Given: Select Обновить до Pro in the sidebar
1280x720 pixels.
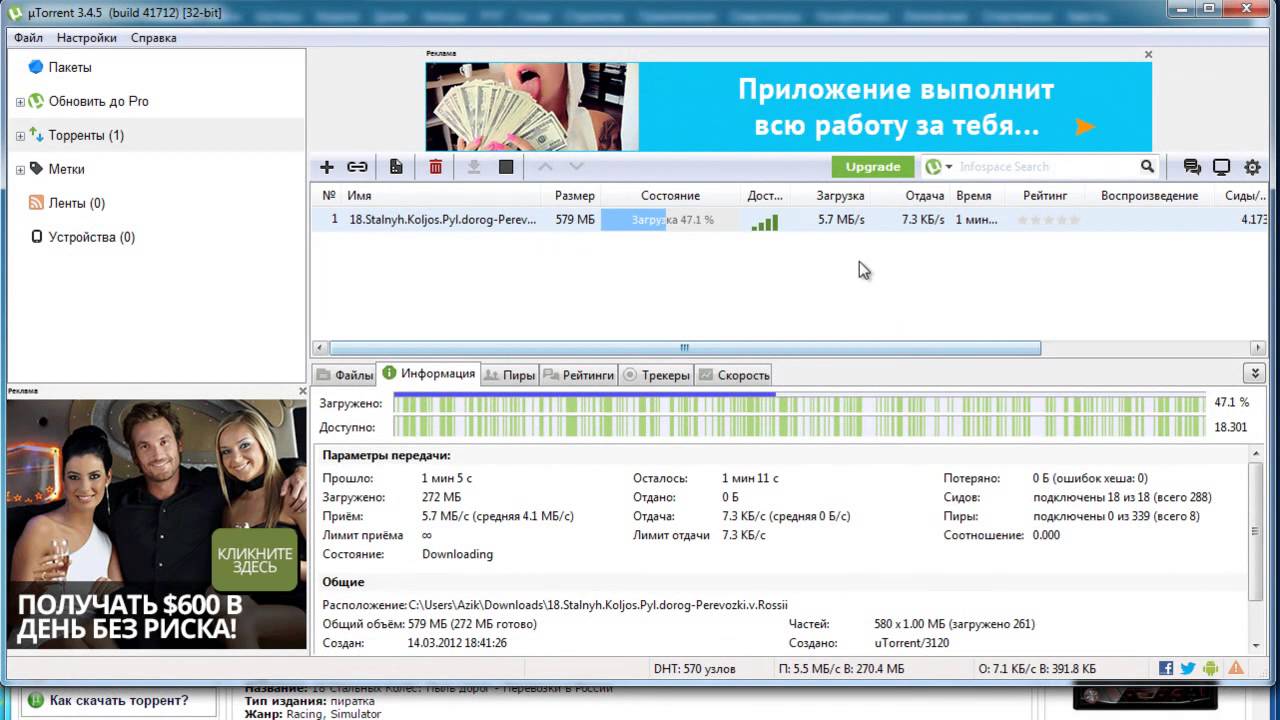Looking at the screenshot, I should 98,101.
